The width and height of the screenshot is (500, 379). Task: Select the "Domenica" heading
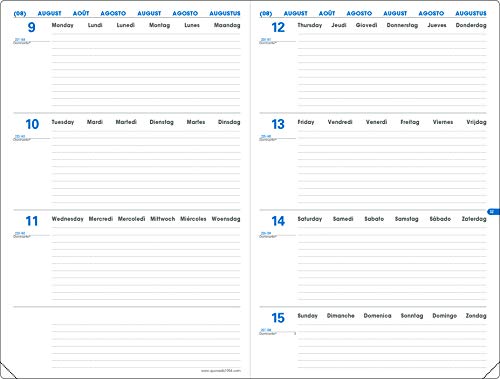(x=377, y=316)
